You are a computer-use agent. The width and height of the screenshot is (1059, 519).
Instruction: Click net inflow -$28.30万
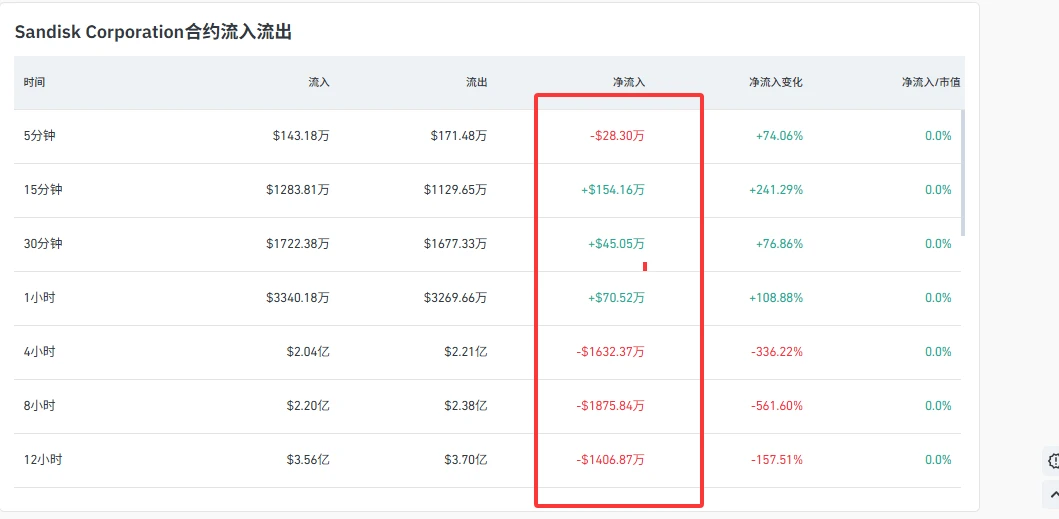[x=617, y=136]
